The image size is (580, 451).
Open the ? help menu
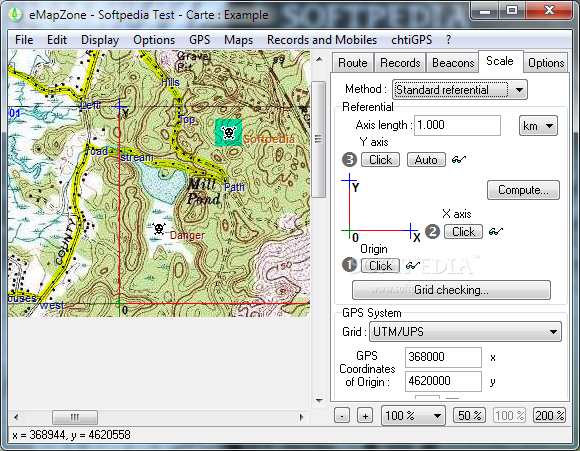click(448, 40)
